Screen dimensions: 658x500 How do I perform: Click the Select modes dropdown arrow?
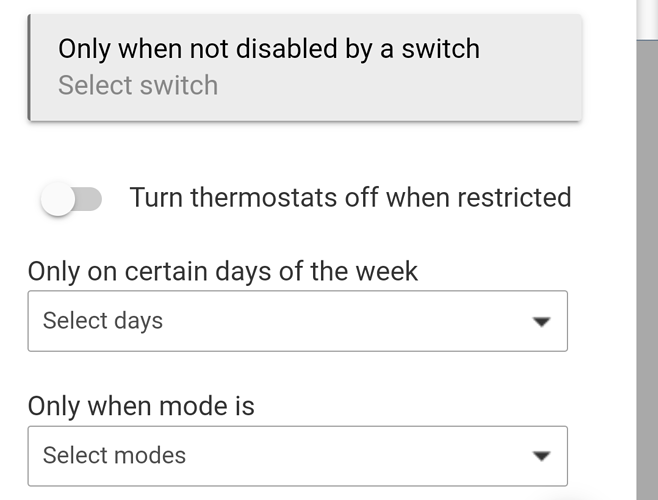(x=541, y=456)
